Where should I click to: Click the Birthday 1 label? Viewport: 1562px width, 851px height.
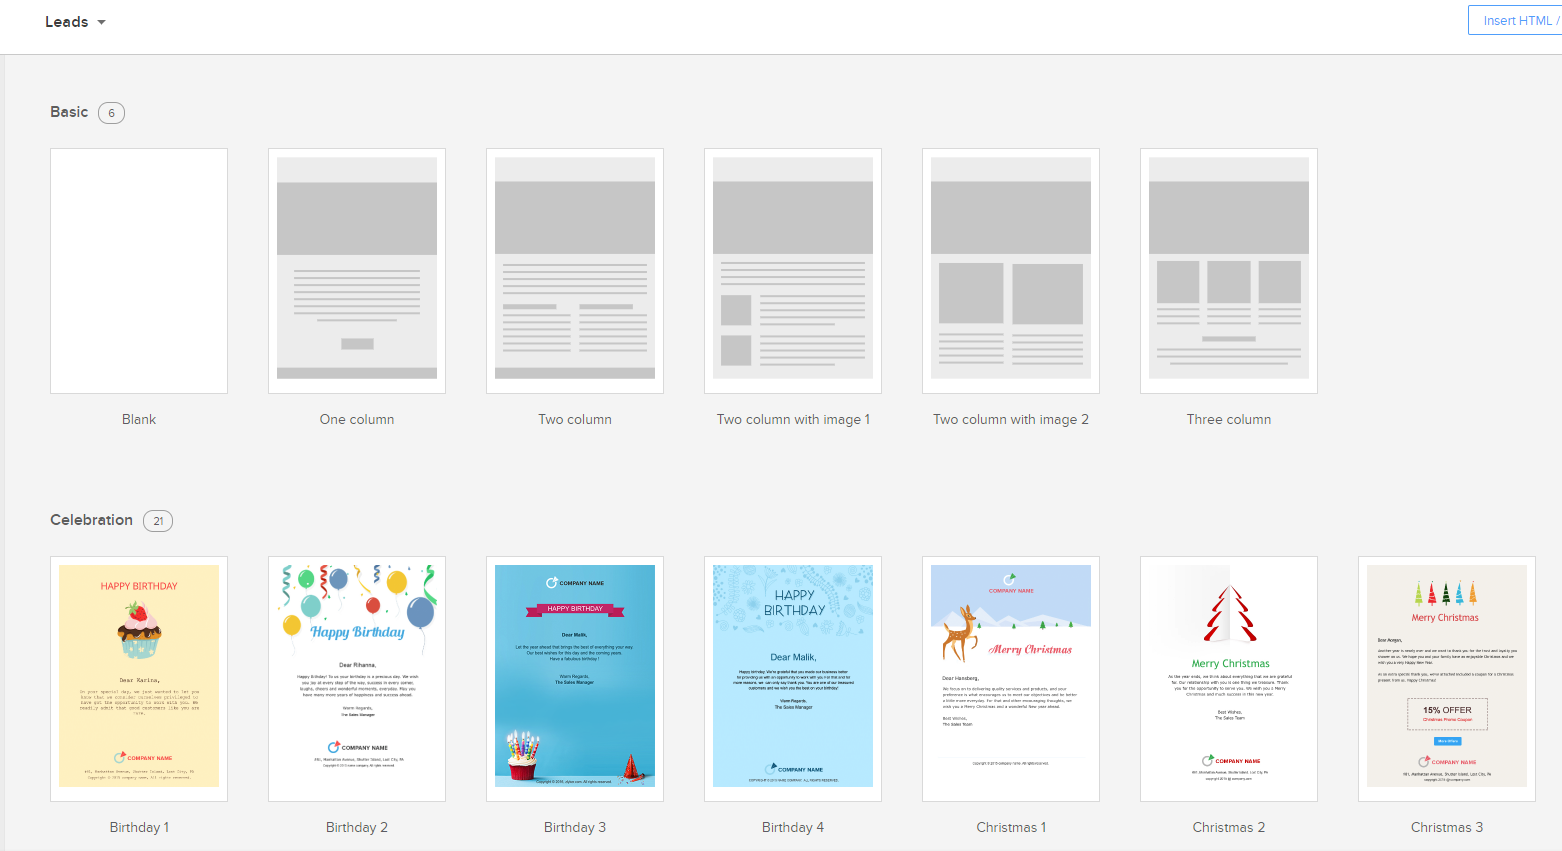(x=139, y=827)
